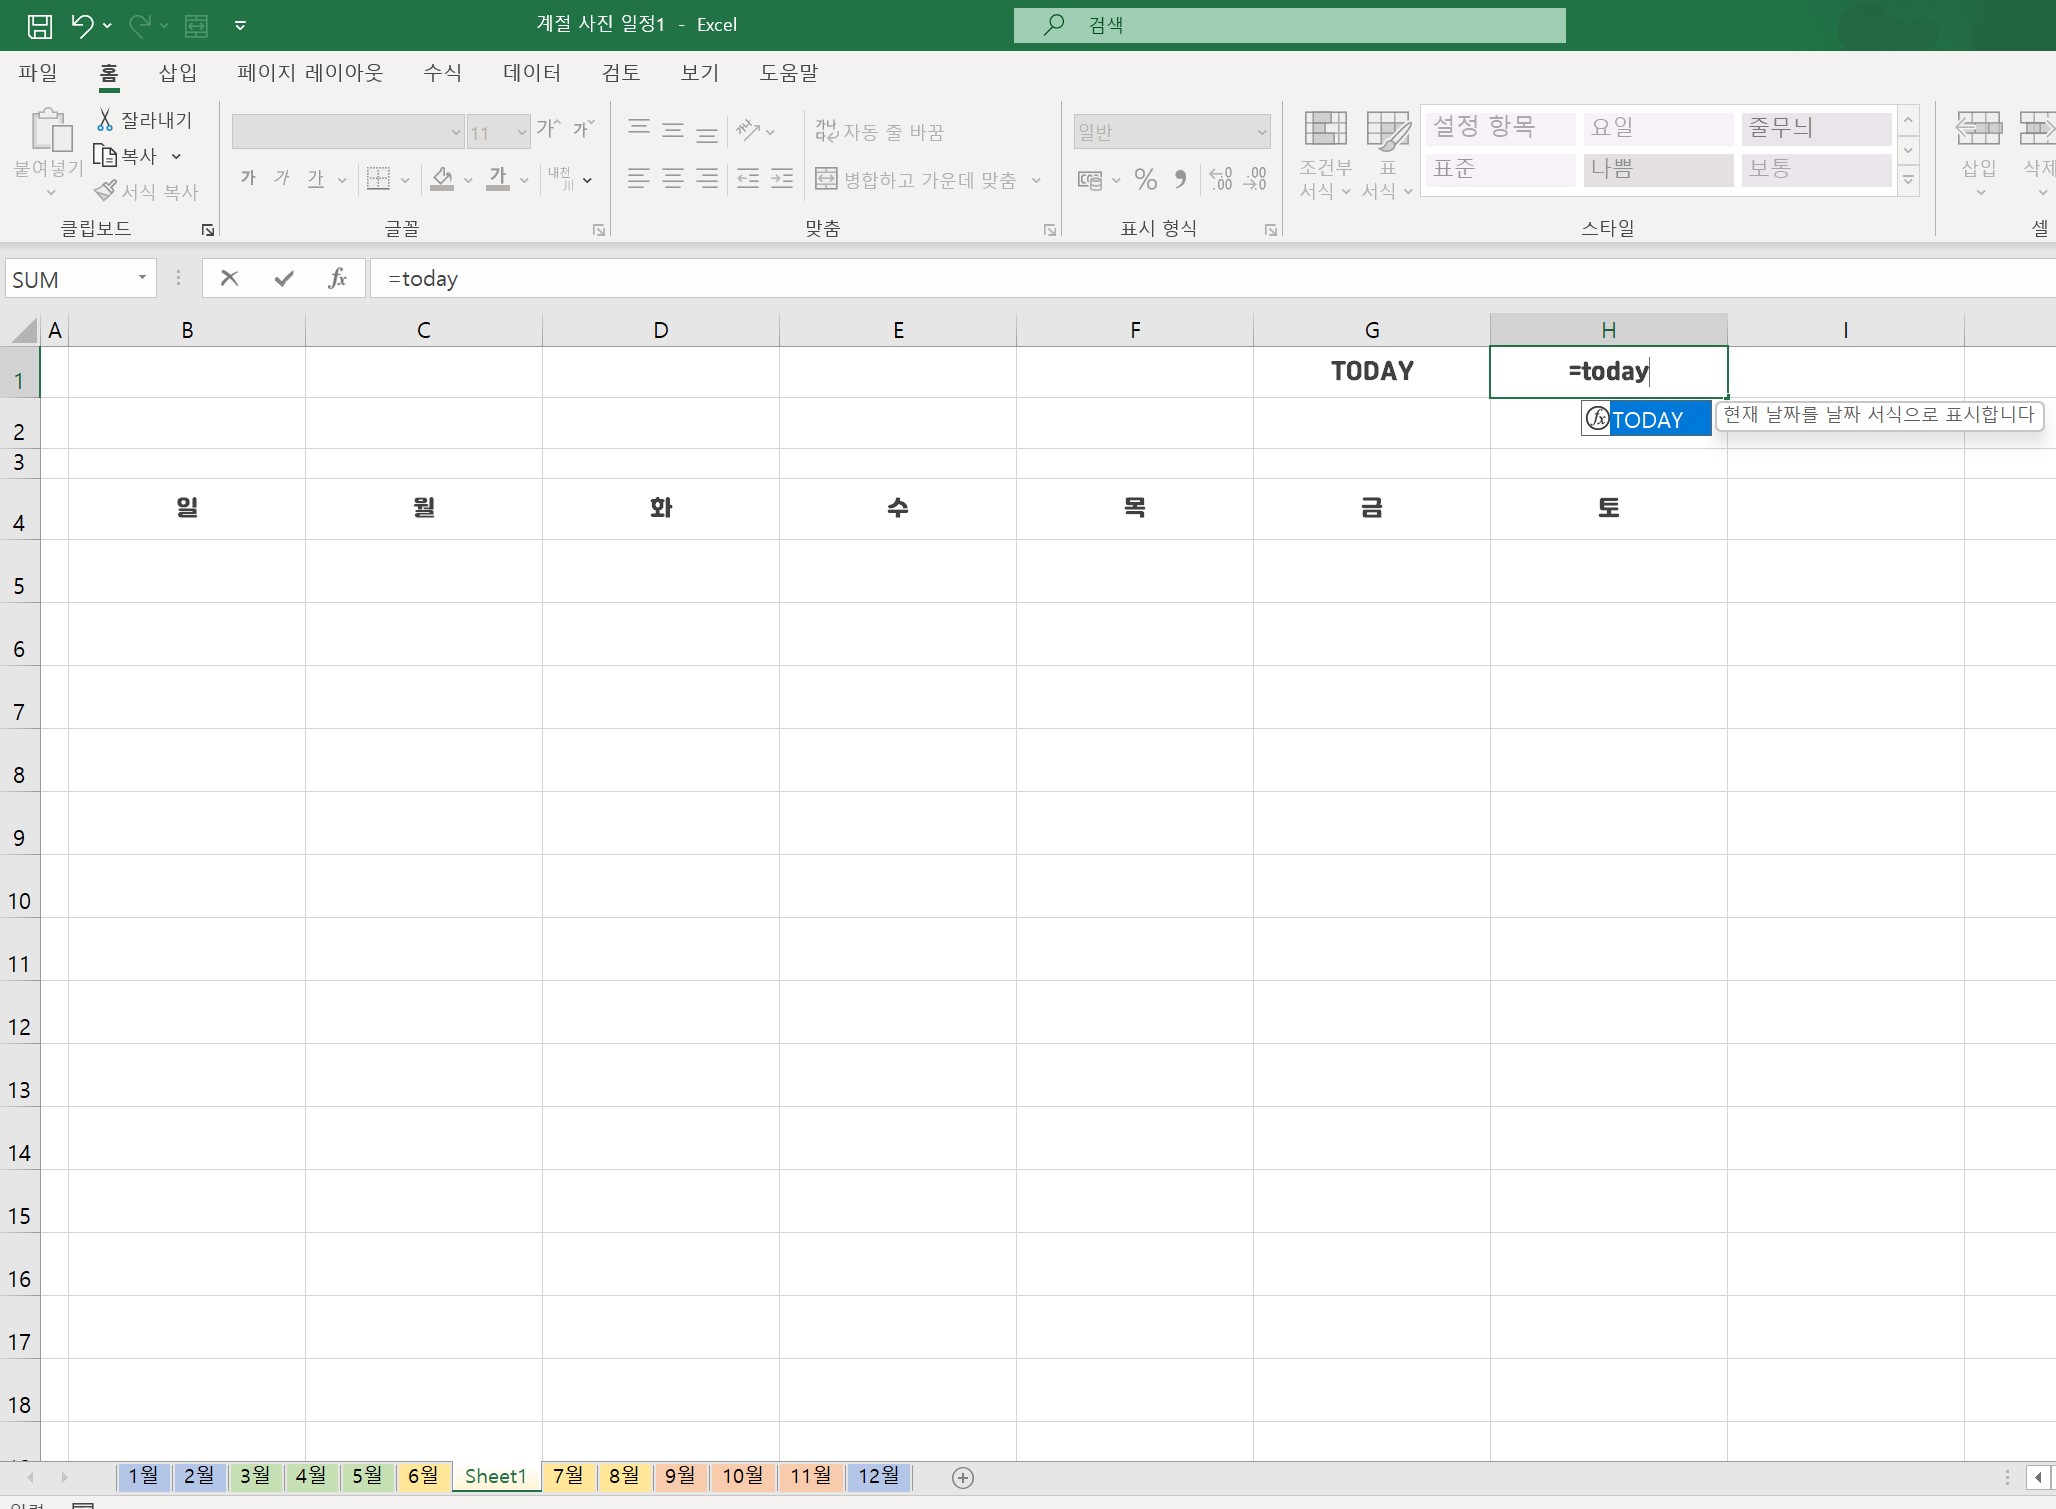
Task: Select TODAY function from autocomplete list
Action: tap(1646, 420)
